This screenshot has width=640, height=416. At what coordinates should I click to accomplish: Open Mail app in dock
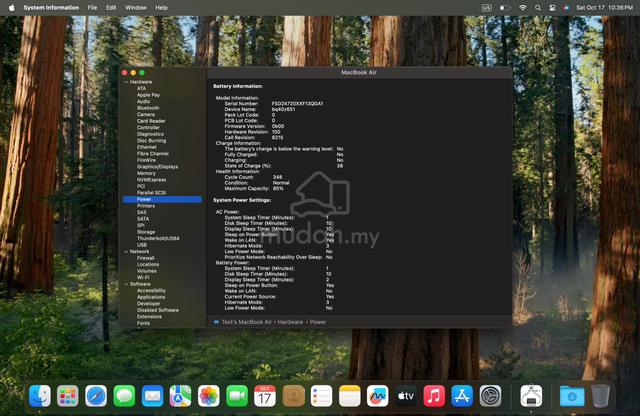tap(152, 396)
